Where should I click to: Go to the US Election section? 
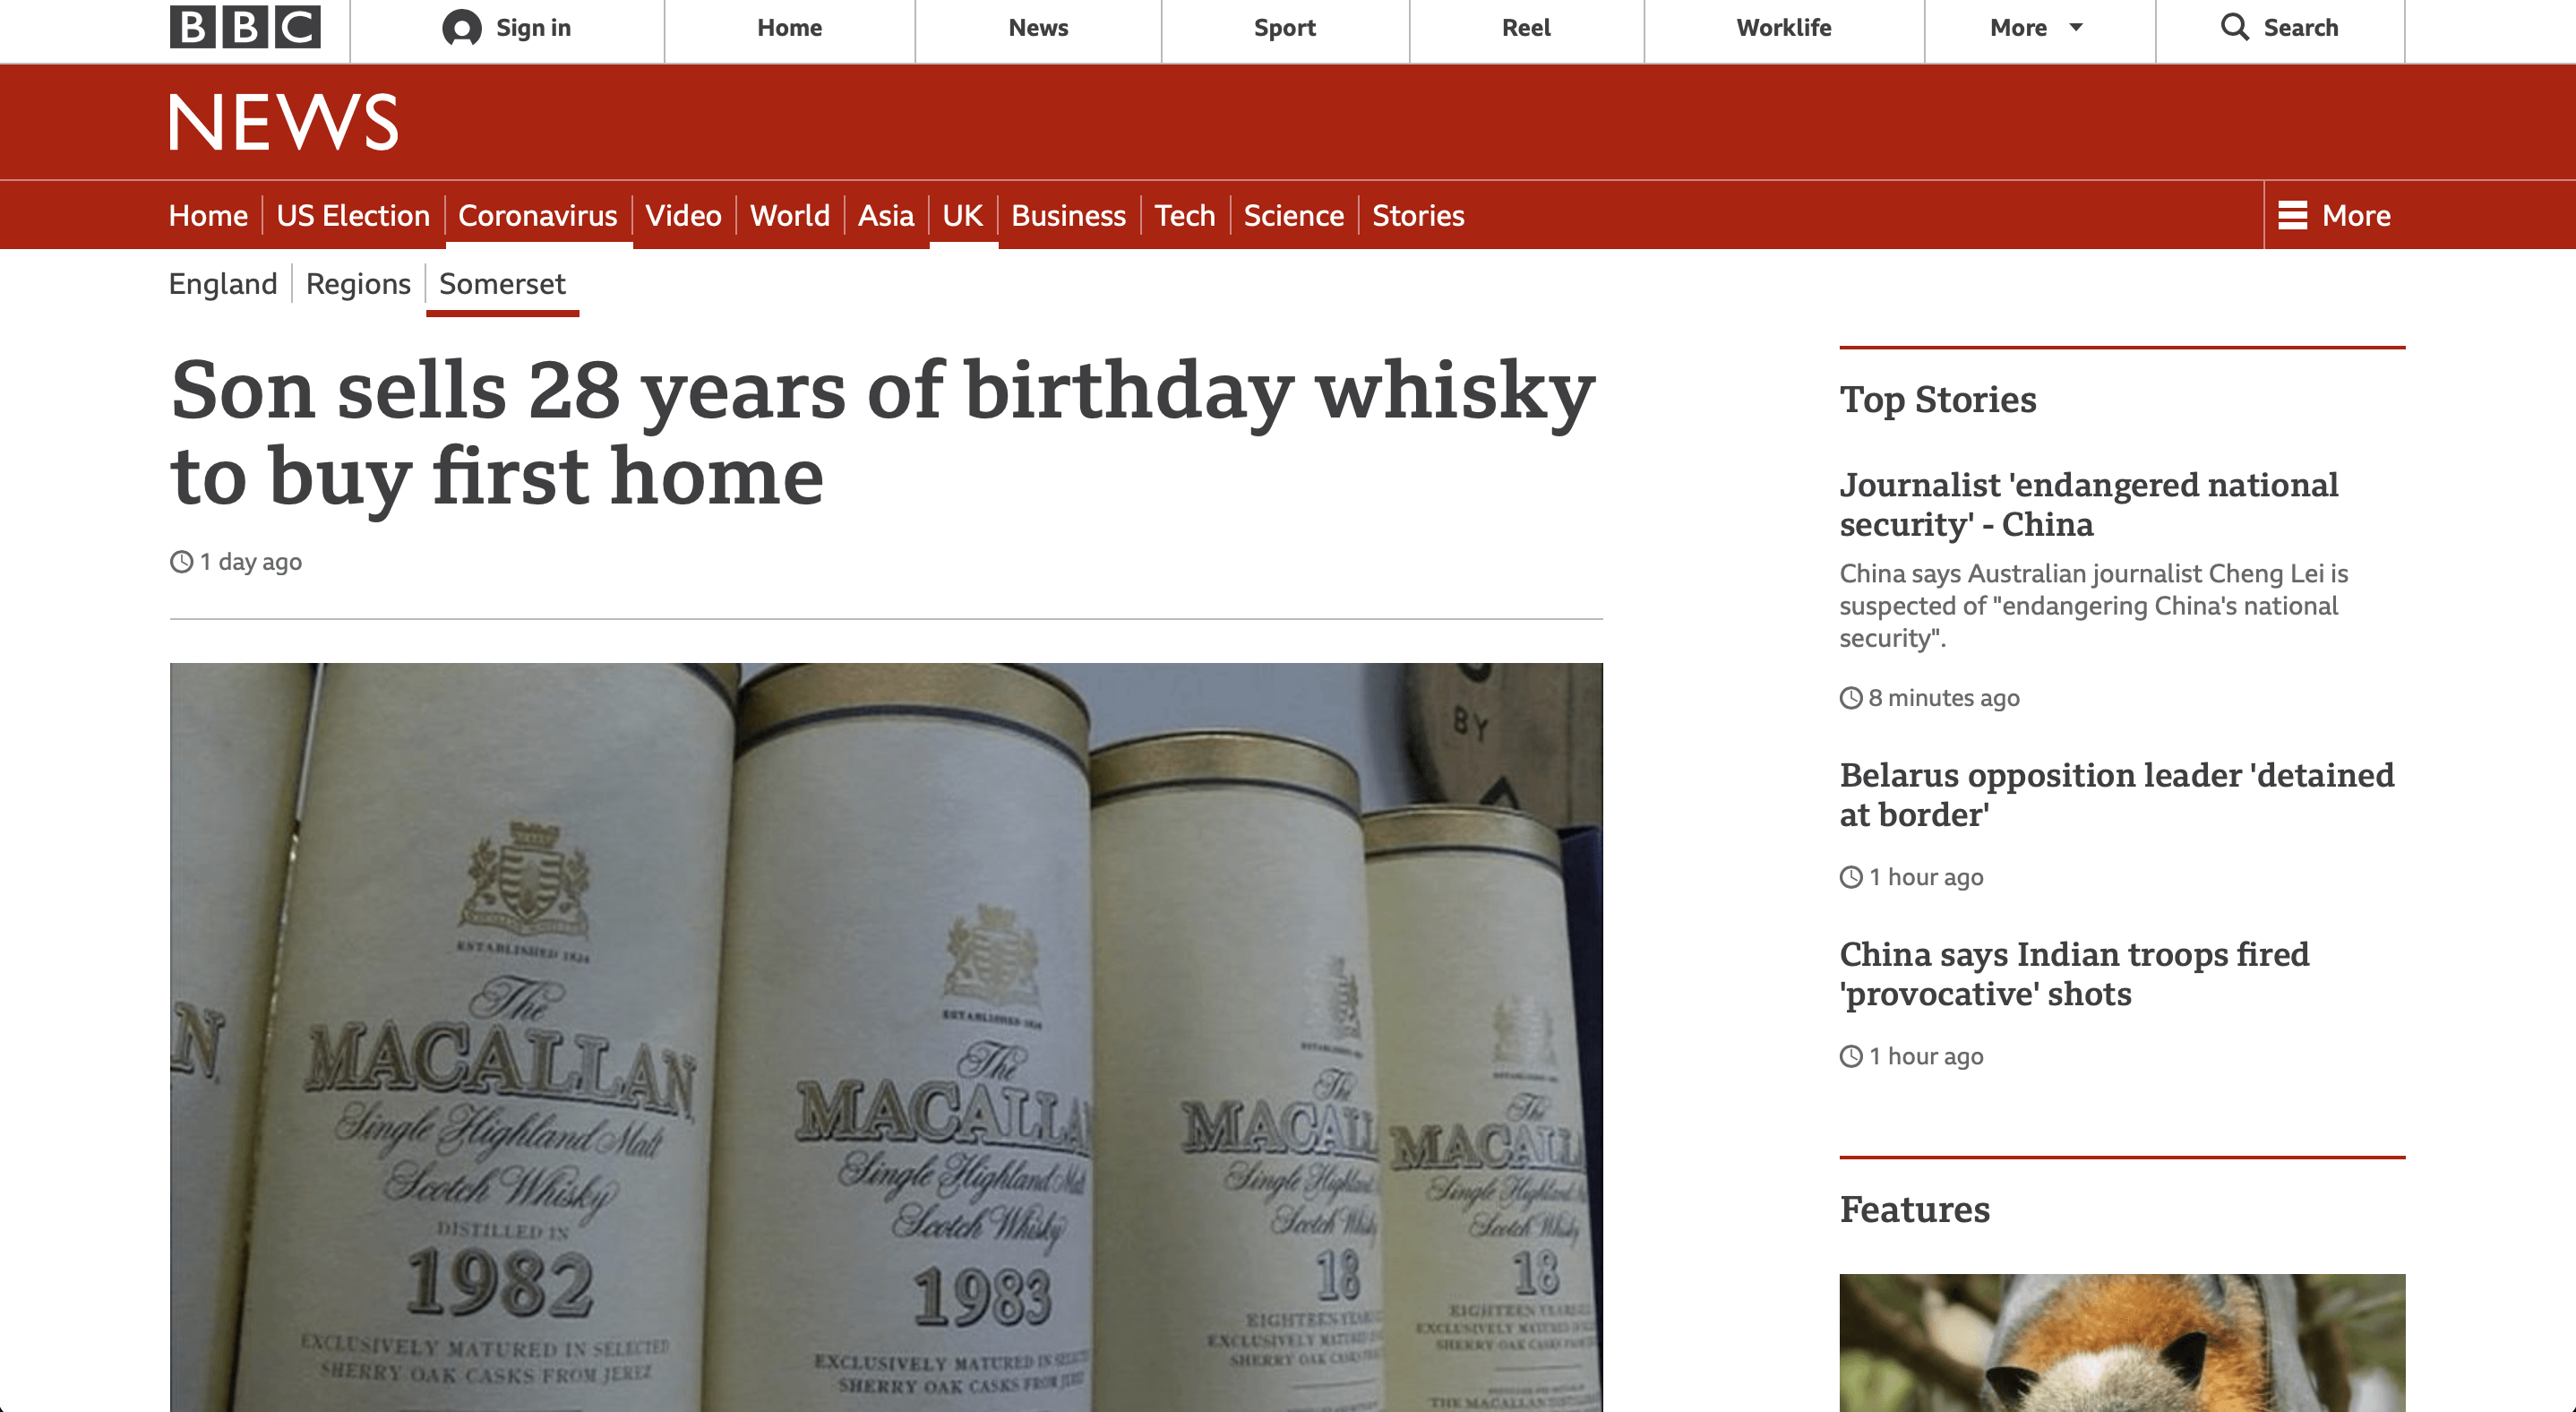353,215
